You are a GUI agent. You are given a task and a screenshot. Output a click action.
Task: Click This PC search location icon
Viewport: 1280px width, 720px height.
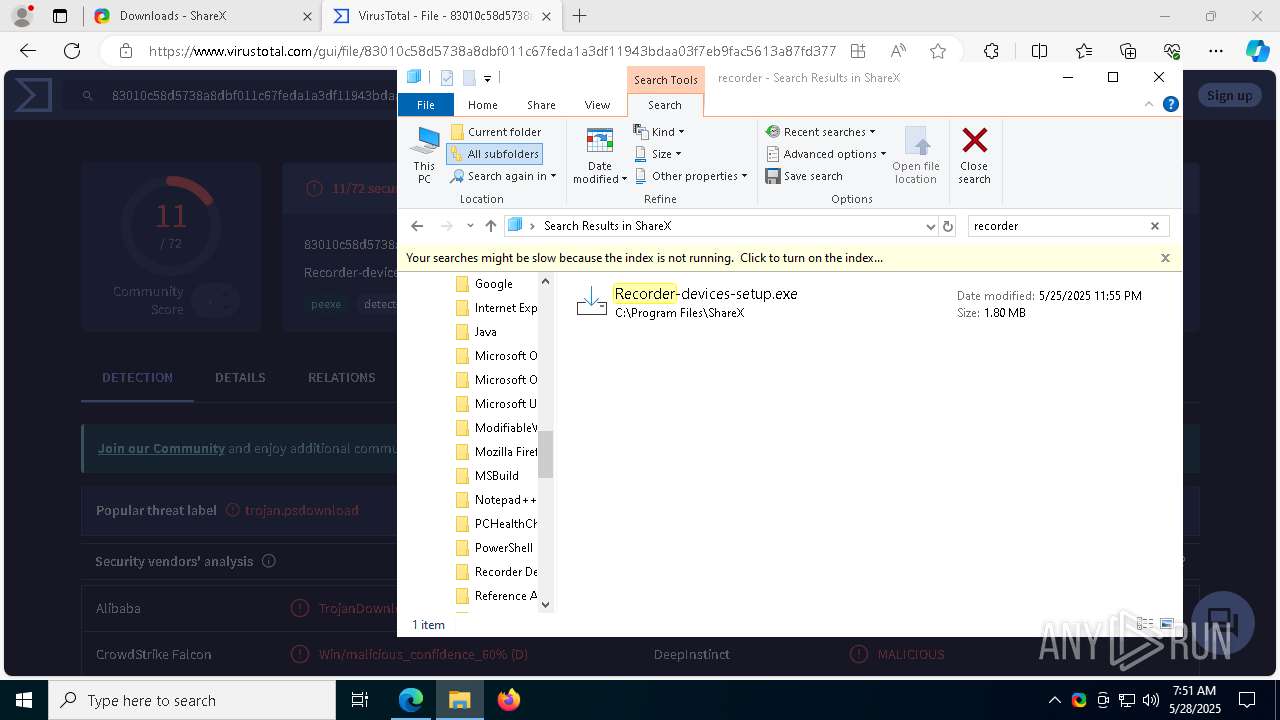point(425,155)
